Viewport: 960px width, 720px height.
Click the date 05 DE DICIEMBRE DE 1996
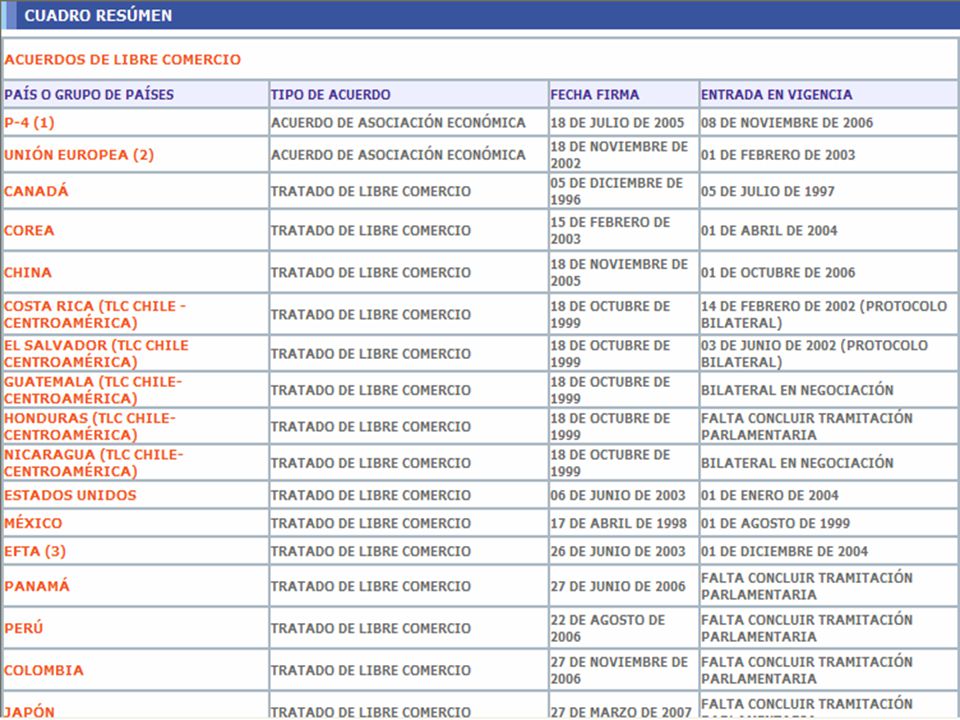(x=617, y=191)
